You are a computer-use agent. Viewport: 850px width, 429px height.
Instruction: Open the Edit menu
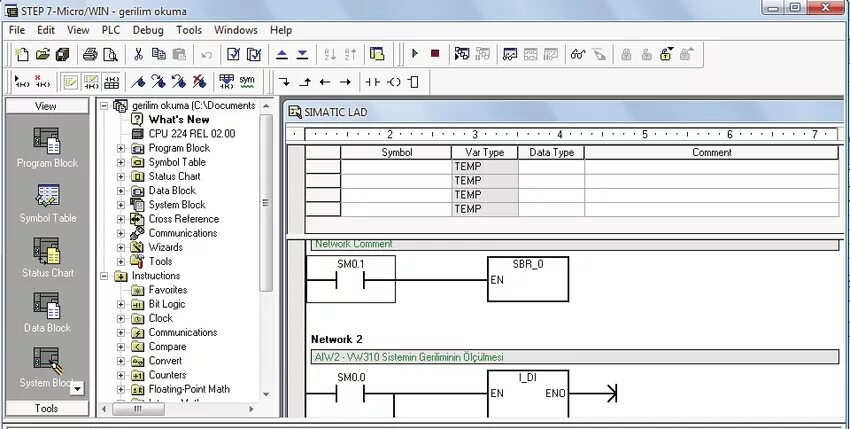tap(46, 30)
